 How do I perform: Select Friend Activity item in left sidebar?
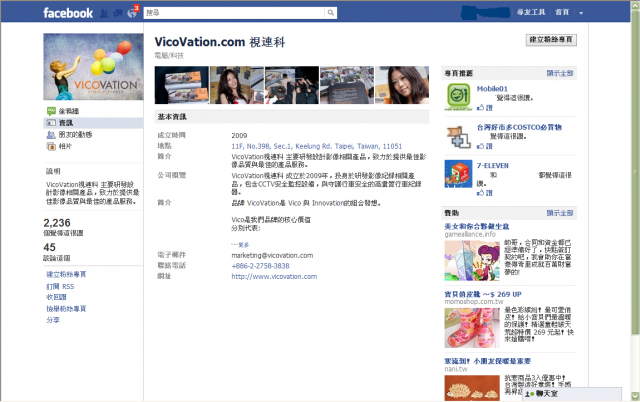(93, 135)
